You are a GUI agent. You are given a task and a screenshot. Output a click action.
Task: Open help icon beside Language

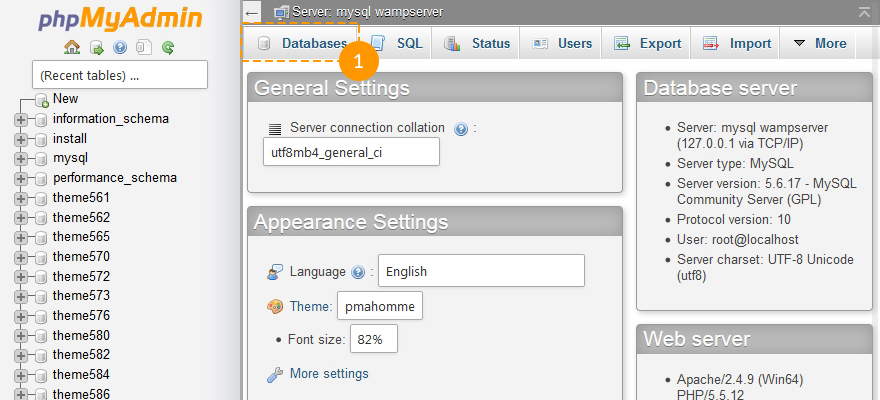[358, 273]
